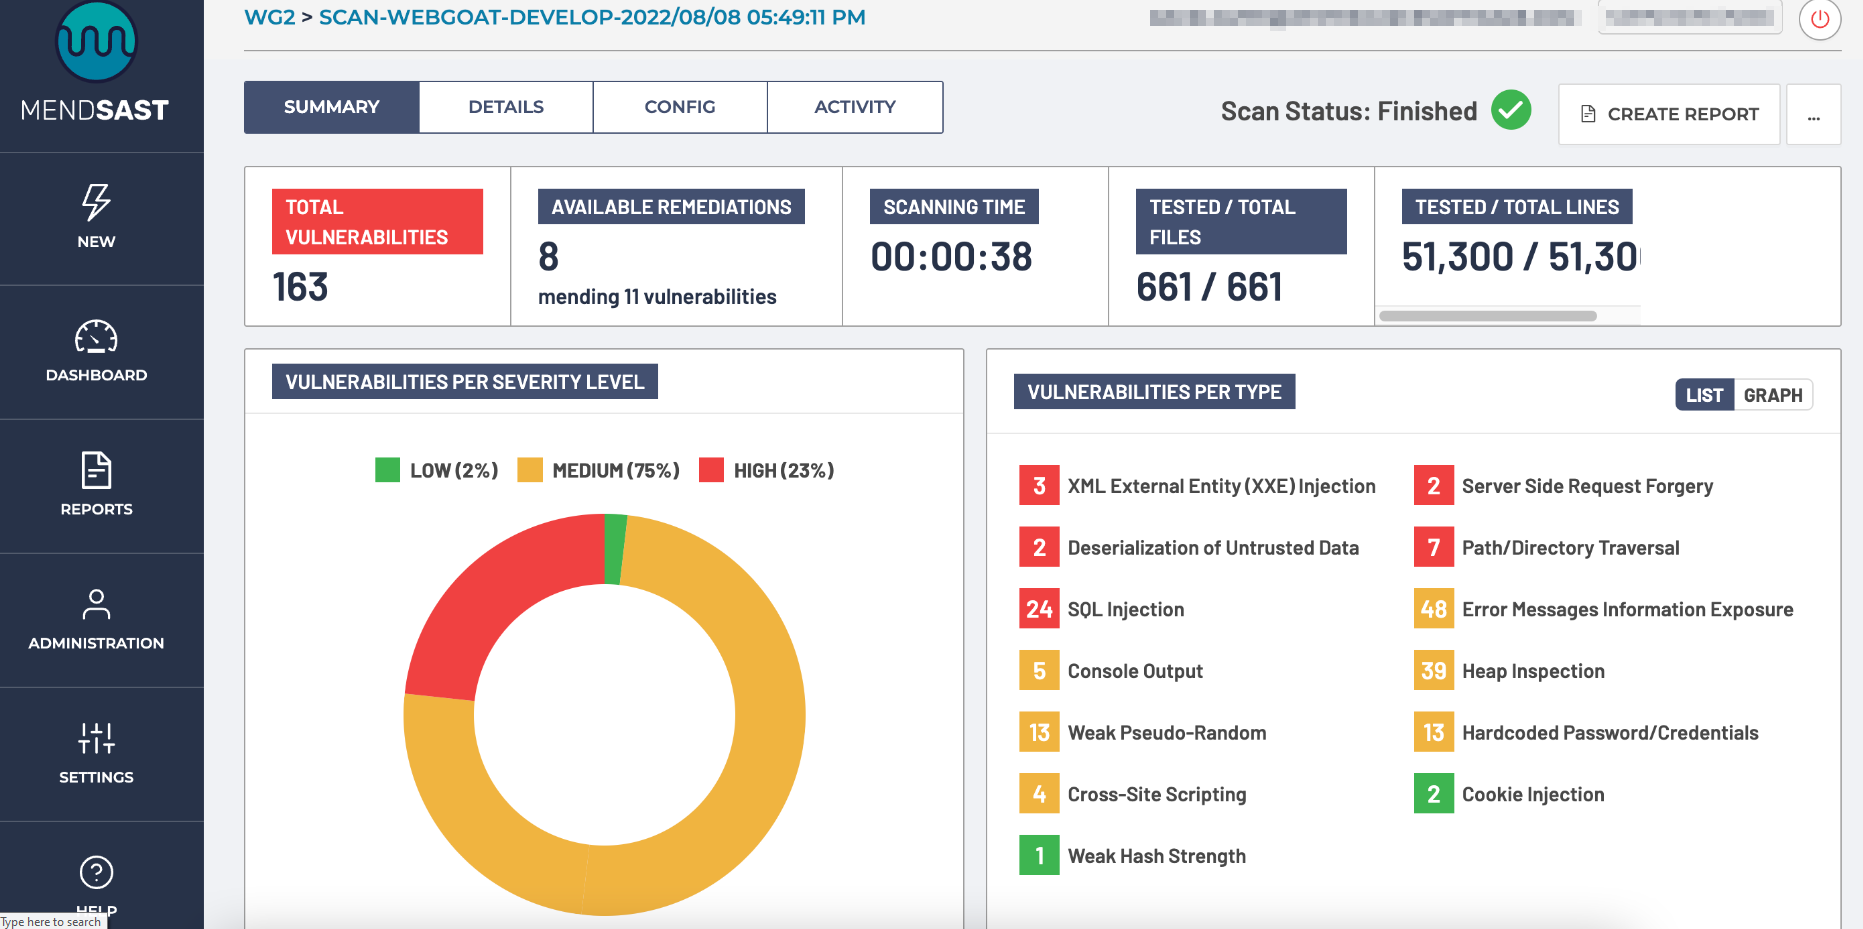Open Settings sliders icon
This screenshot has width=1863, height=929.
pyautogui.click(x=96, y=739)
